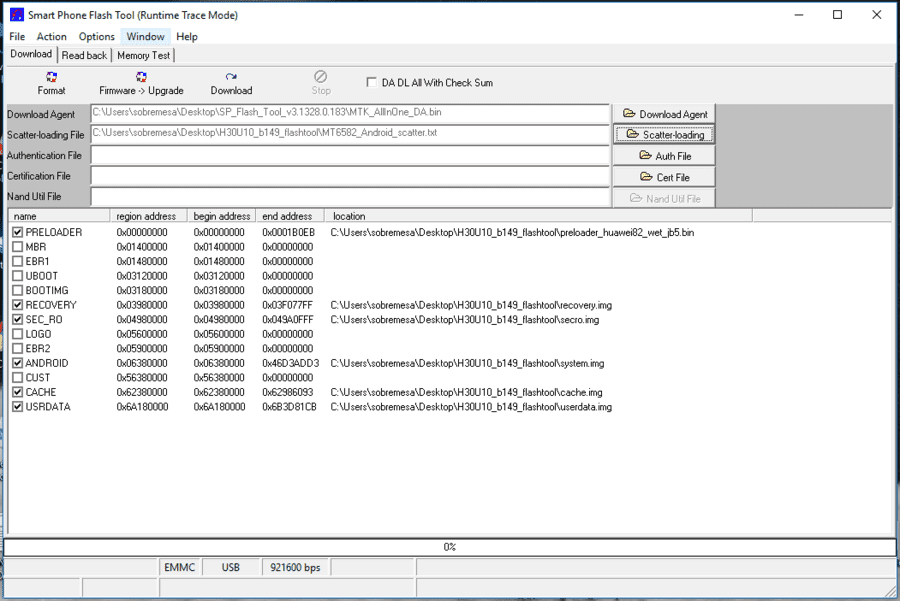The image size is (900, 601).
Task: Start flashing with the Download icon
Action: click(231, 77)
